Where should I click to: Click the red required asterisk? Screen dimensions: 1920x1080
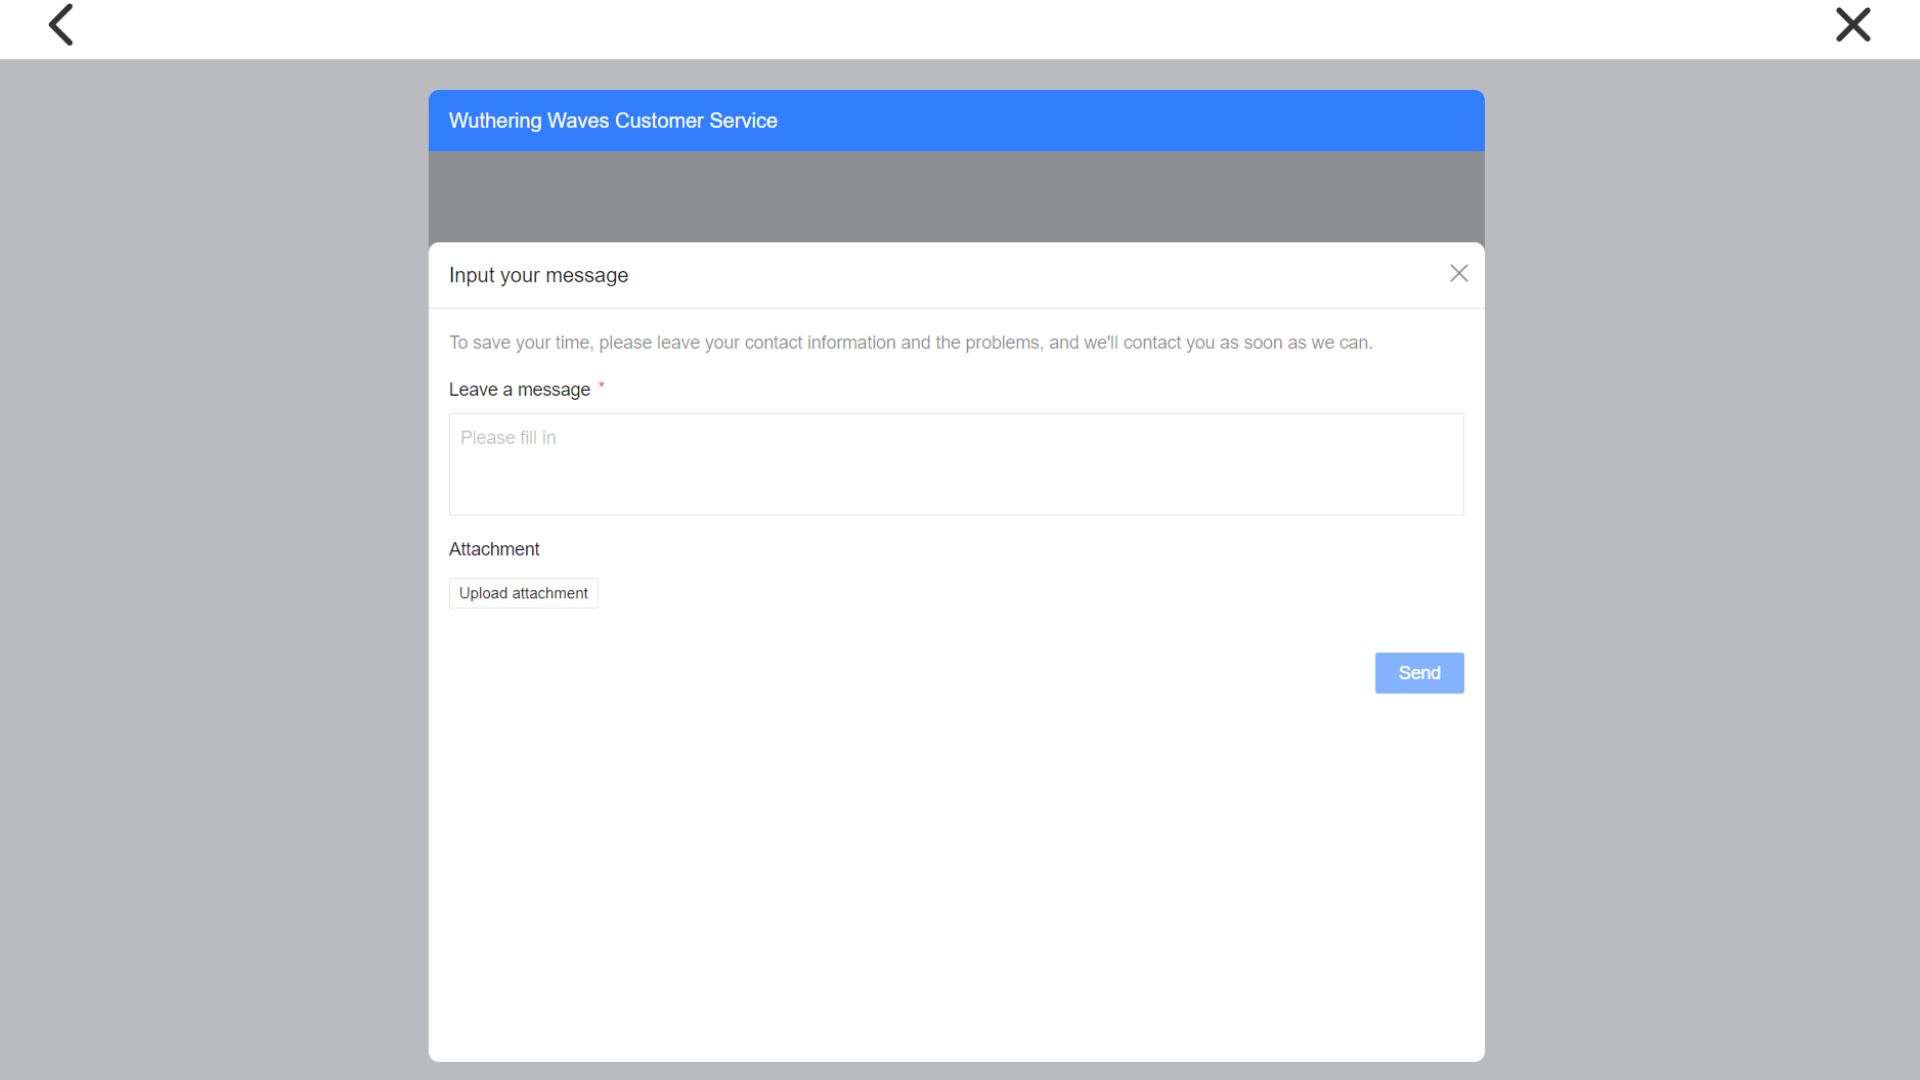pos(601,385)
